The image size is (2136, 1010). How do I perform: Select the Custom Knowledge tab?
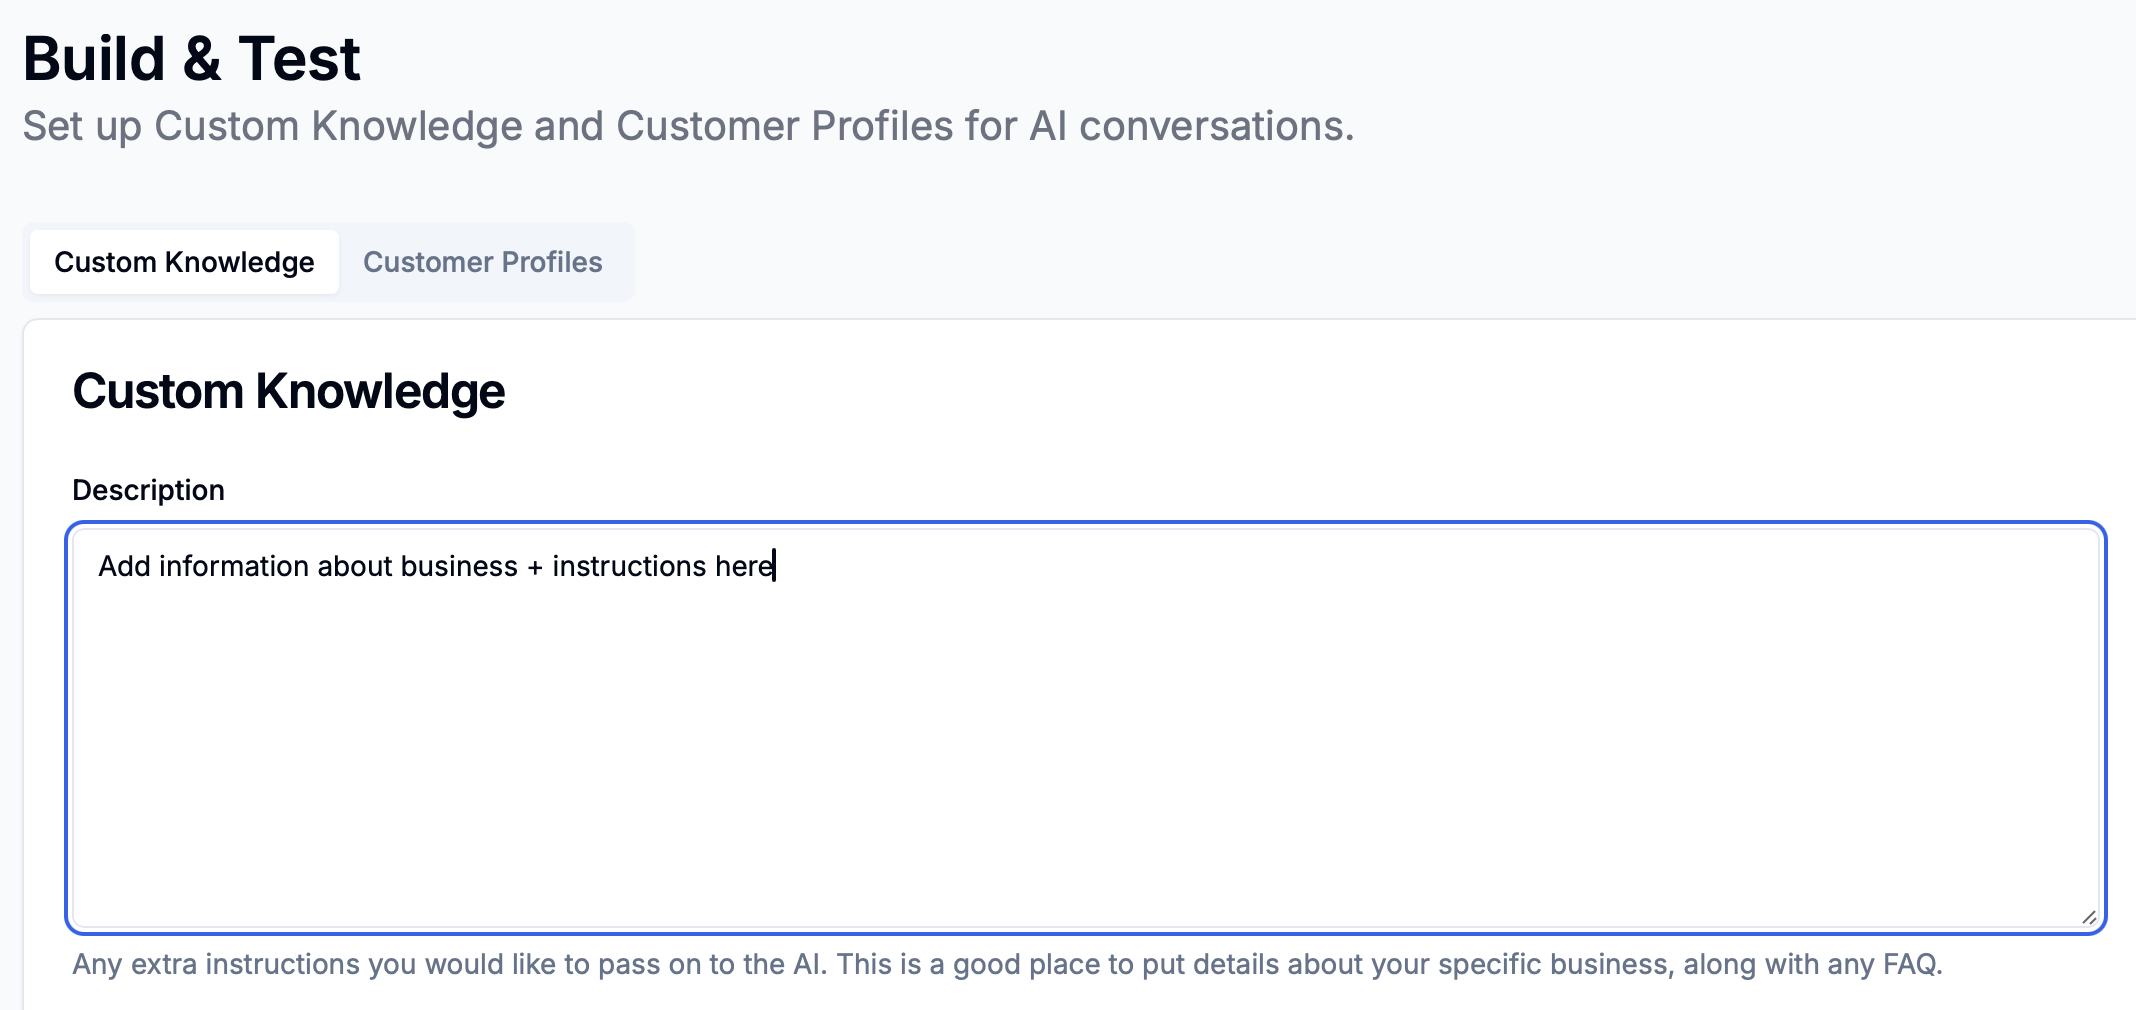click(184, 262)
